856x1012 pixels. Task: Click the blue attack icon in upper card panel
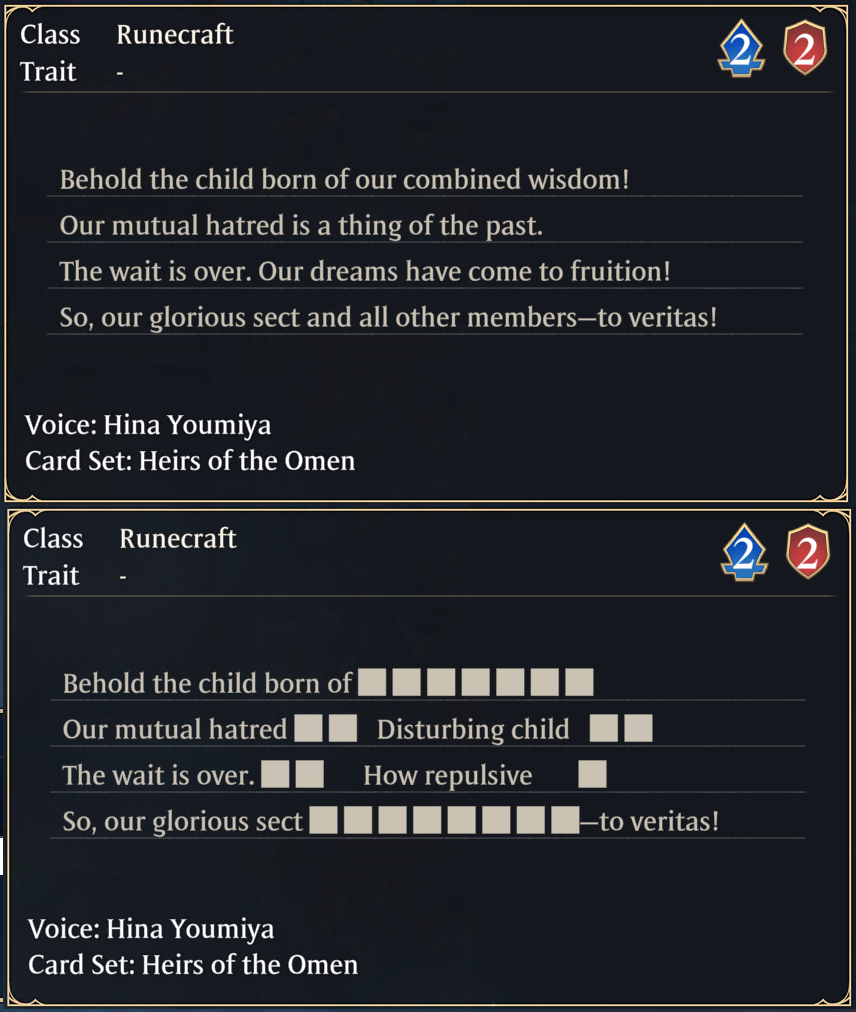pyautogui.click(x=741, y=51)
